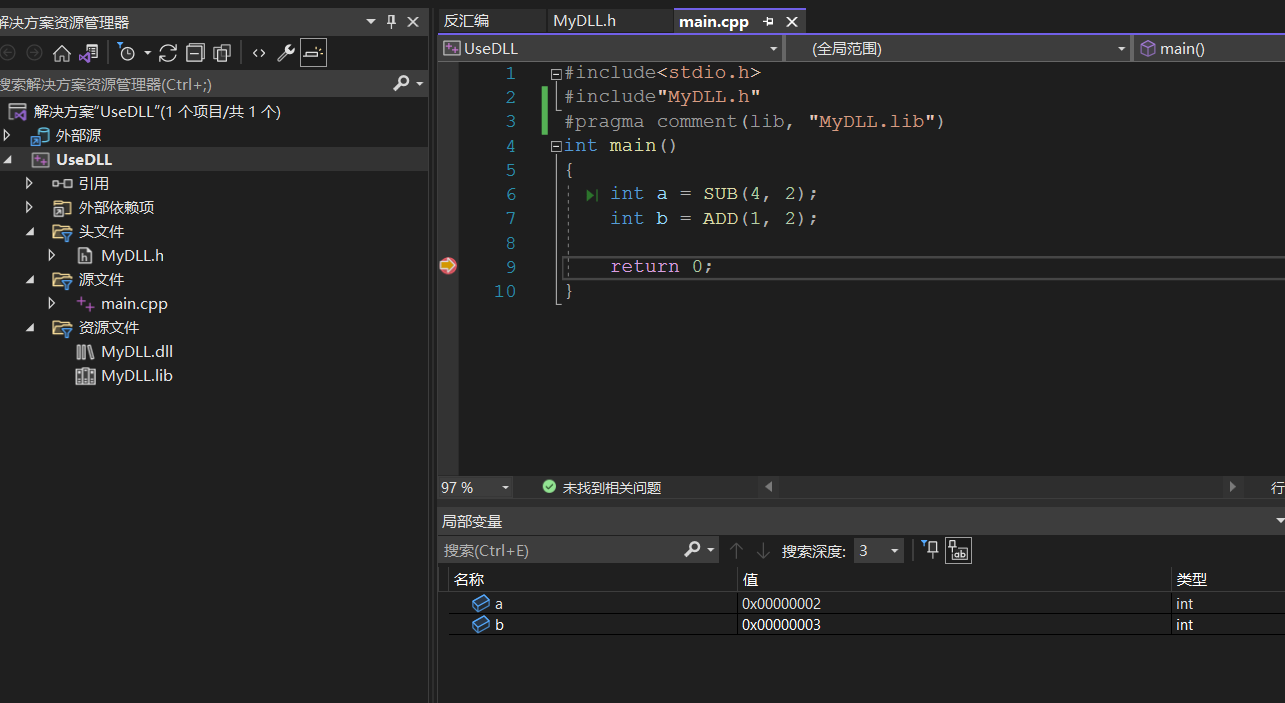Click the 未找到相关问题 status indicator
Viewport: 1285px width, 703px height.
point(601,488)
